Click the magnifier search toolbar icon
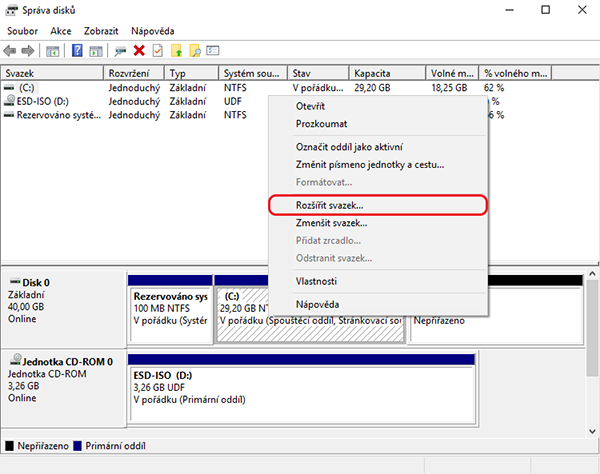 click(x=195, y=50)
